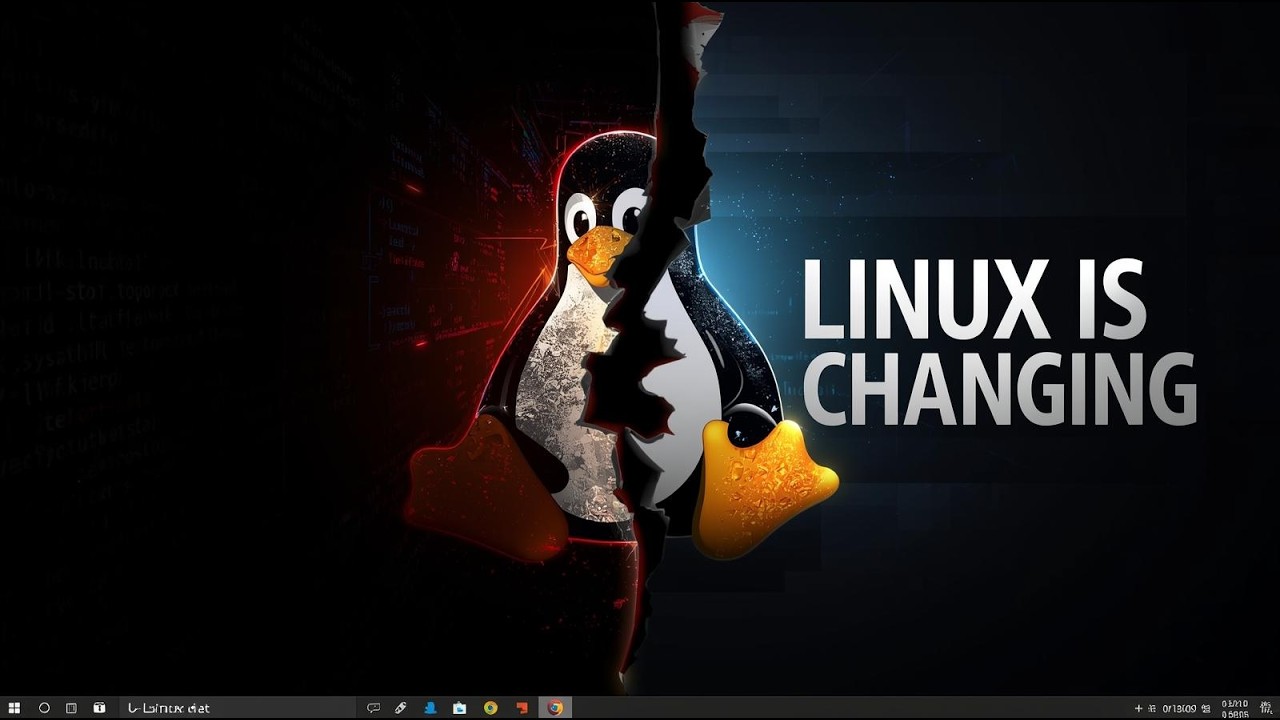Open the yellow-ring Chrome taskbar icon

490,708
